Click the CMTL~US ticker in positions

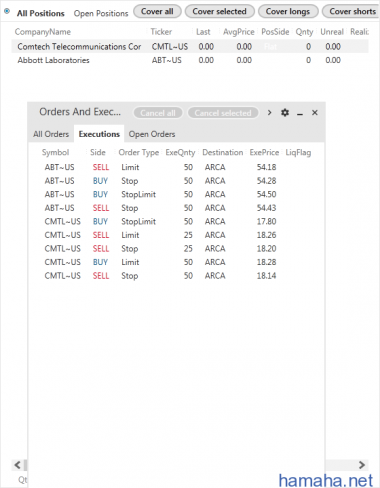[170, 46]
